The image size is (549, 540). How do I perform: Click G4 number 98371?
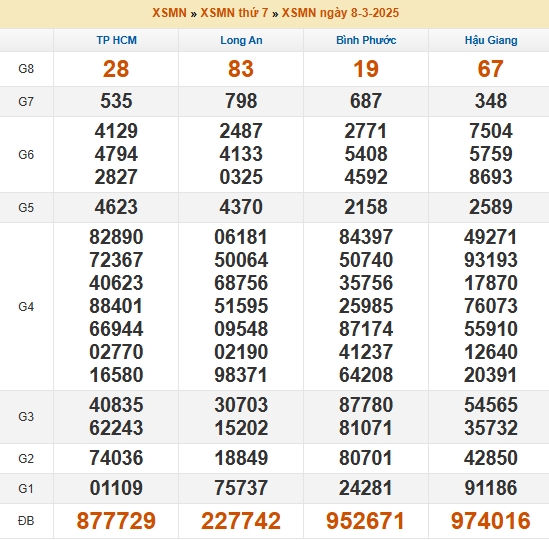click(x=241, y=375)
